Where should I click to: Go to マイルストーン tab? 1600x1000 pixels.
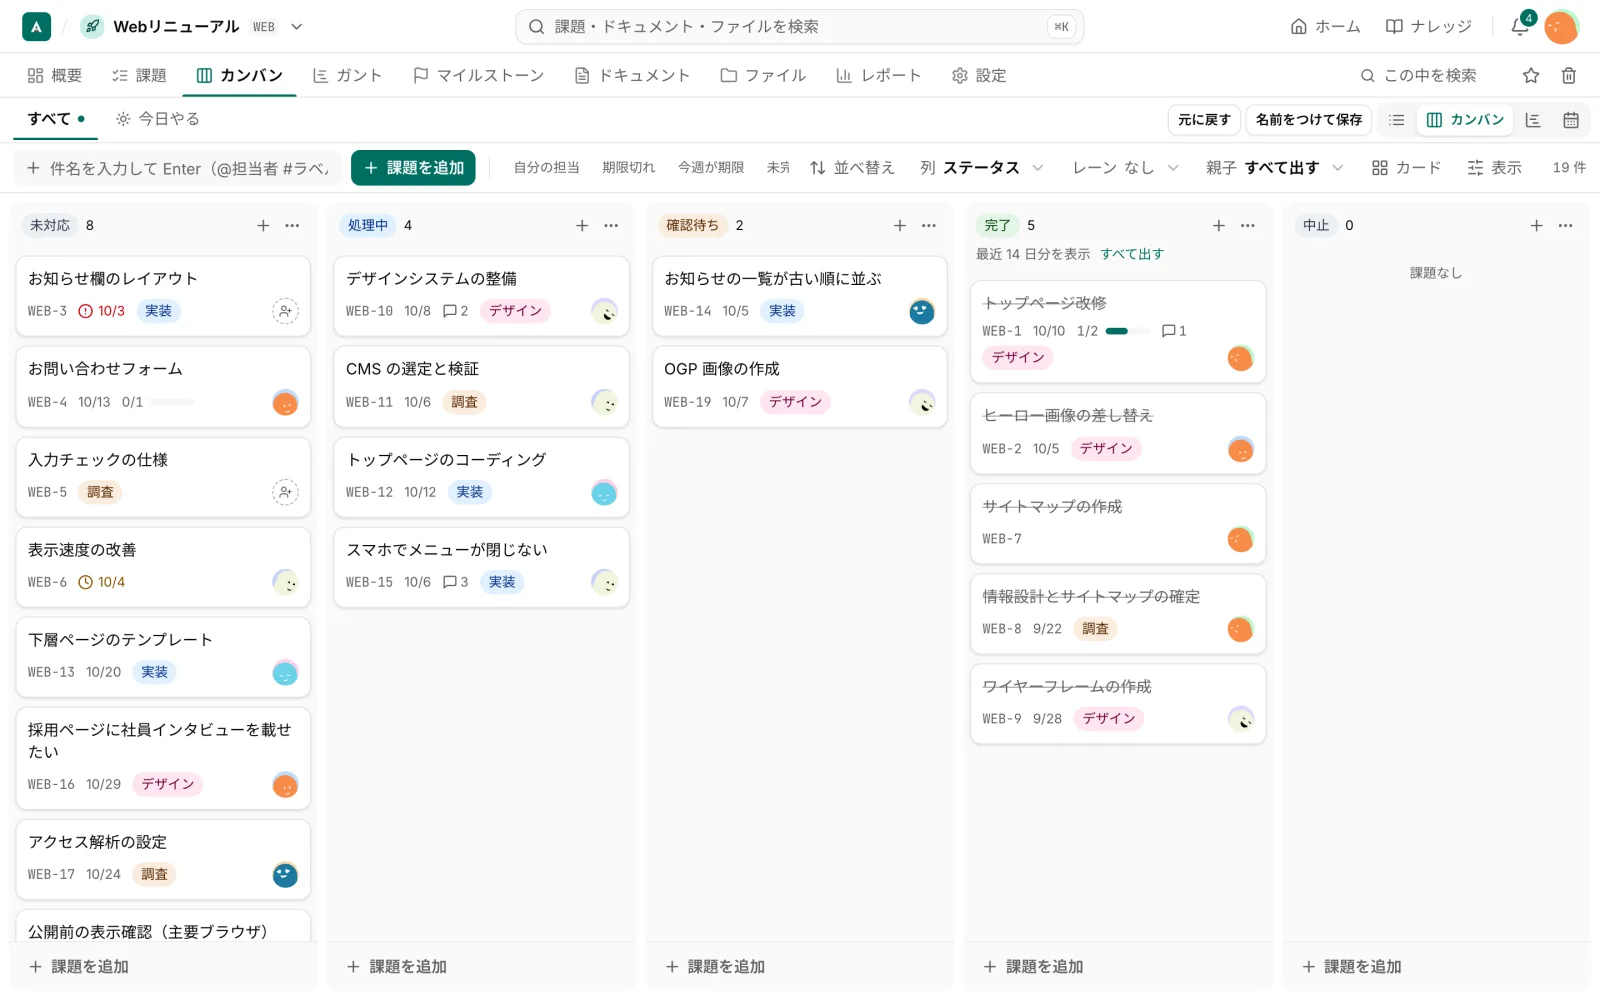(x=478, y=76)
